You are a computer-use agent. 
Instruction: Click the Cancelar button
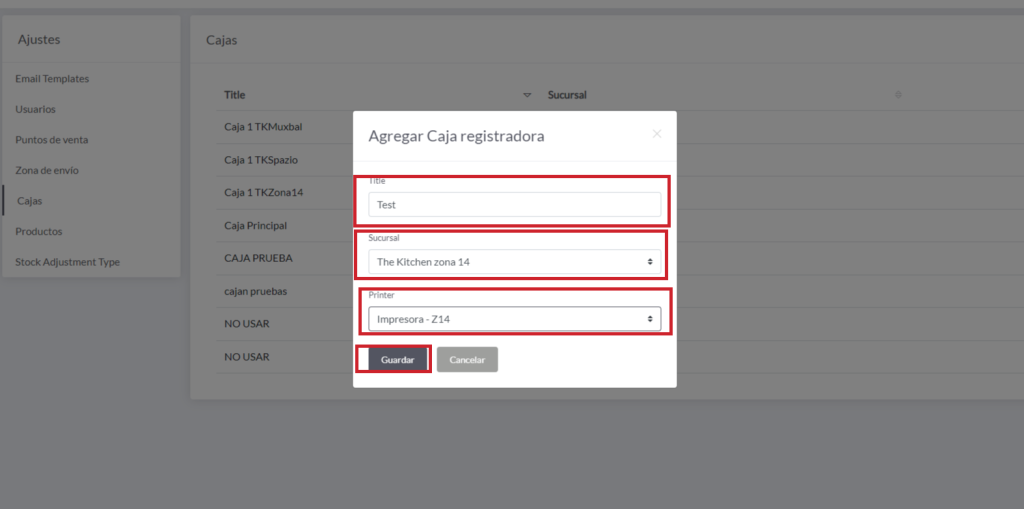[467, 360]
